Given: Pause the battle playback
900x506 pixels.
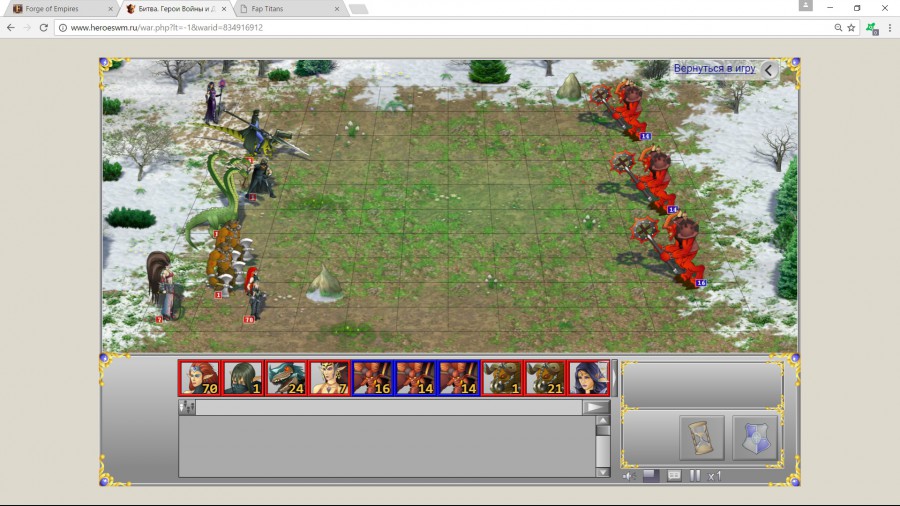Looking at the screenshot, I should click(695, 476).
